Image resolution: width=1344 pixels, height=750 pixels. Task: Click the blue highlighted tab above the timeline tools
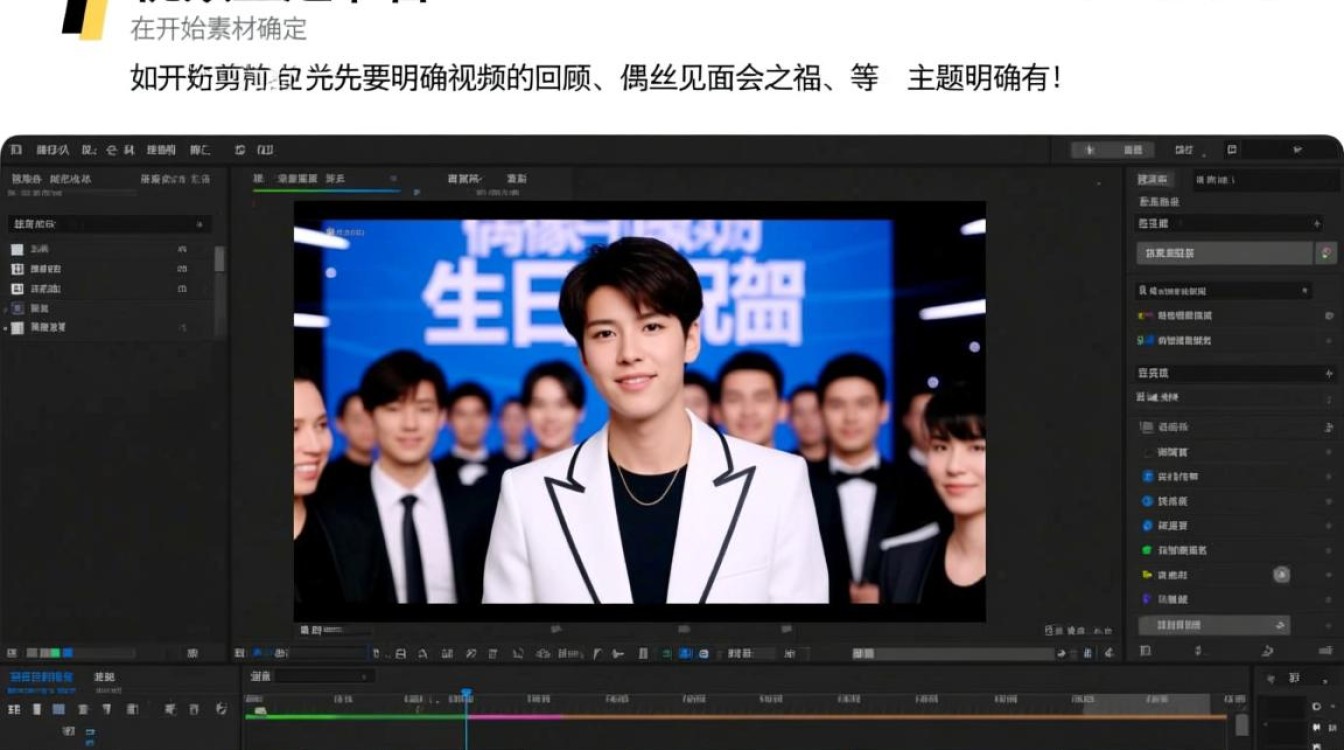pyautogui.click(x=41, y=677)
